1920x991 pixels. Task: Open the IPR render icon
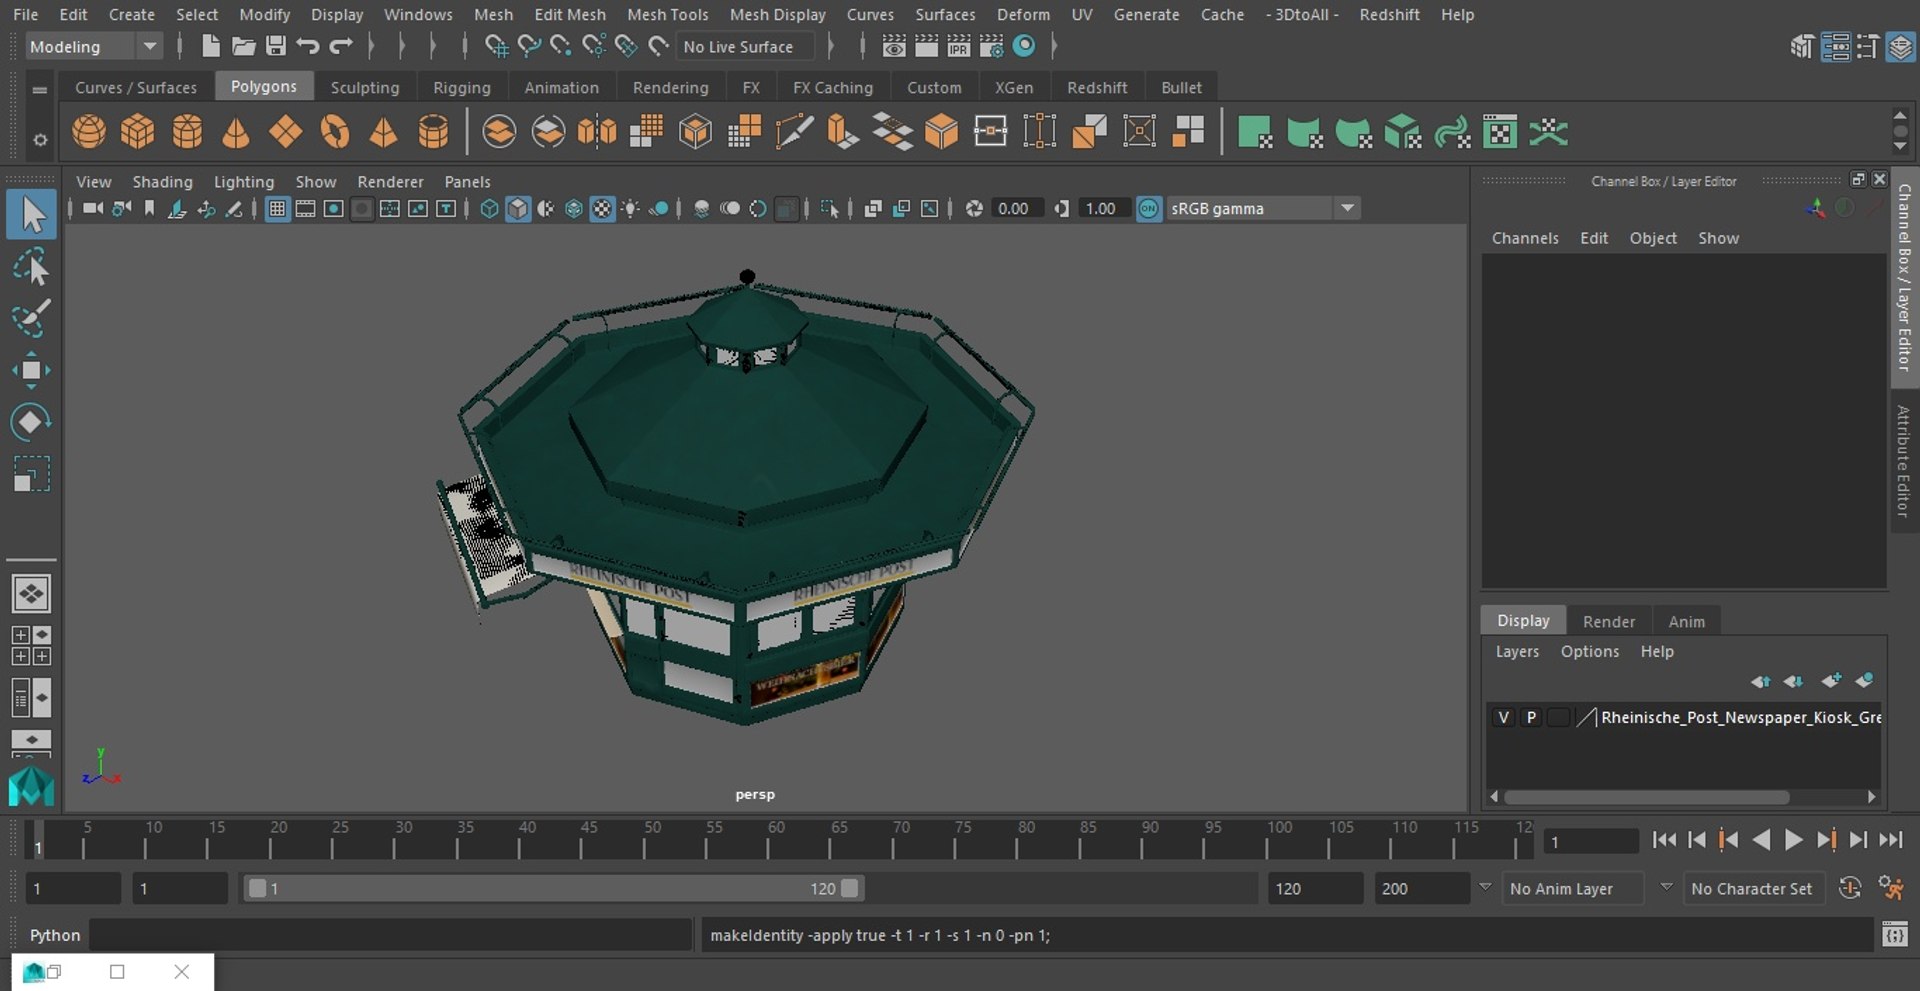click(958, 46)
